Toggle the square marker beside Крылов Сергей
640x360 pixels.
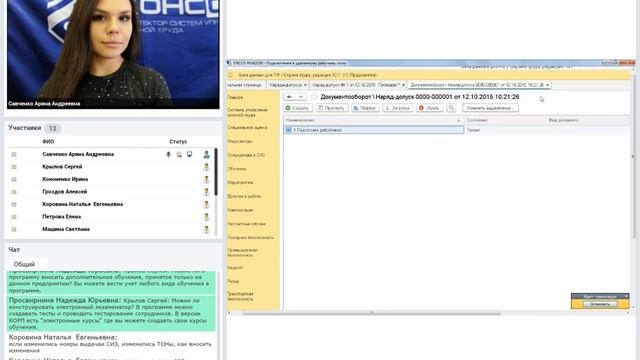[x=14, y=167]
